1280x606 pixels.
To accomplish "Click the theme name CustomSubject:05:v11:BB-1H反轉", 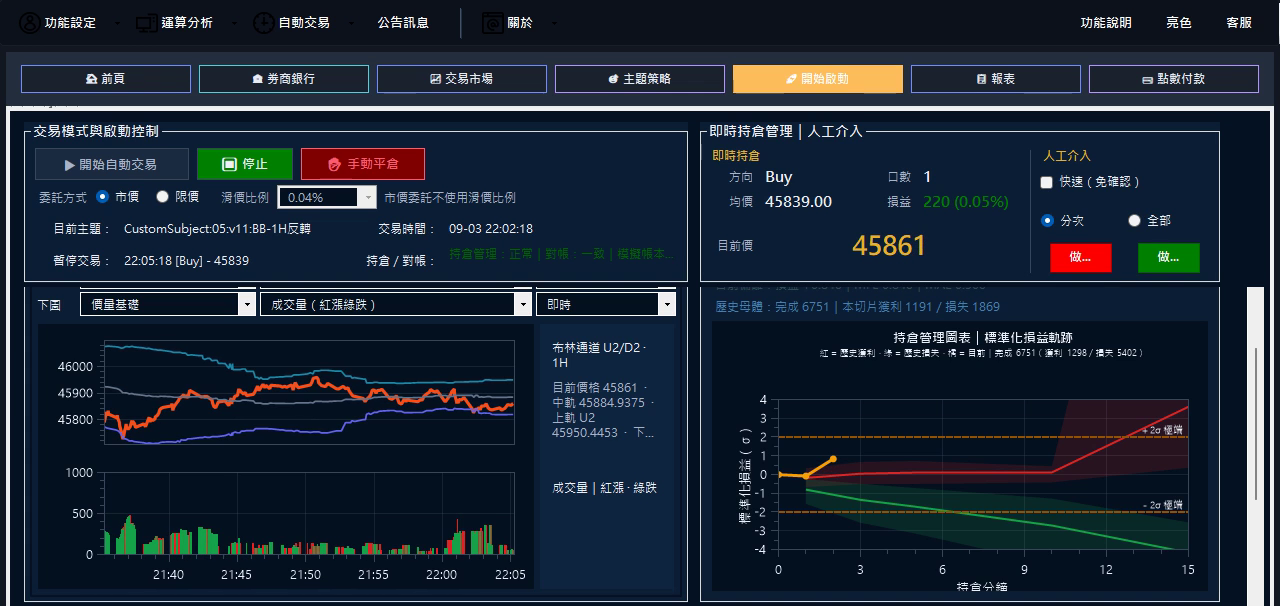I will point(217,228).
